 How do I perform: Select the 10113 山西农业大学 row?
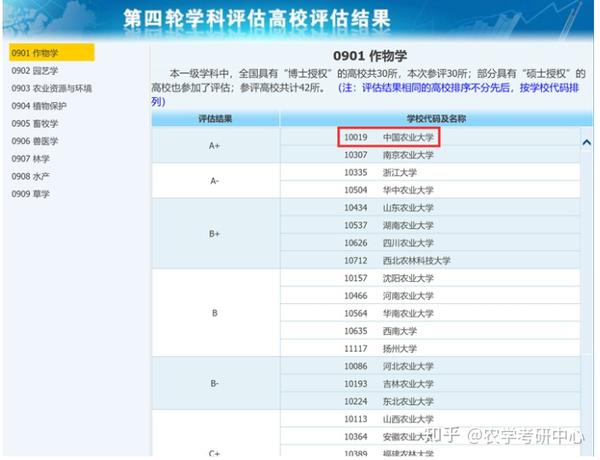tap(430, 419)
